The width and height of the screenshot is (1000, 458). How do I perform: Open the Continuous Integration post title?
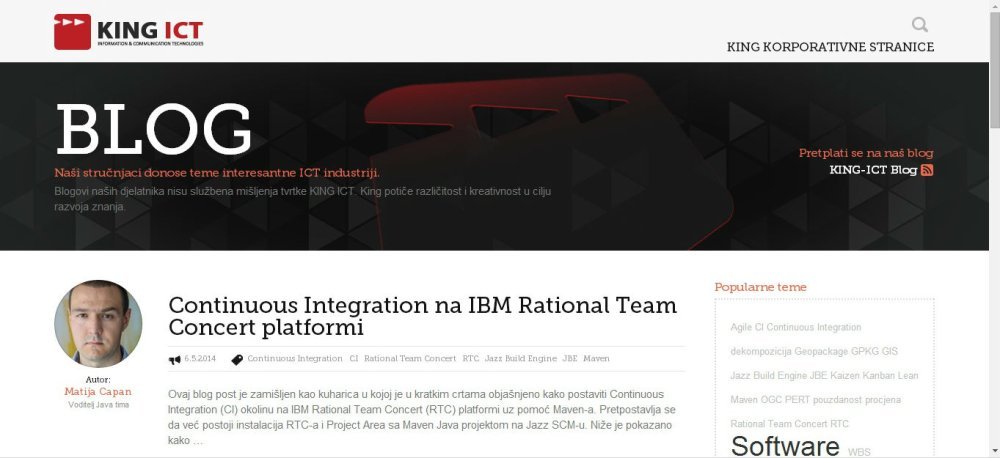tap(422, 316)
